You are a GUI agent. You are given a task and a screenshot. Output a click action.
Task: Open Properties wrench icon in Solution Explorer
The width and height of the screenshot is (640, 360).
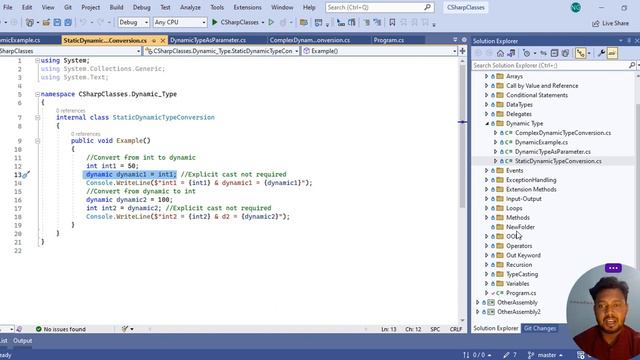[x=601, y=53]
